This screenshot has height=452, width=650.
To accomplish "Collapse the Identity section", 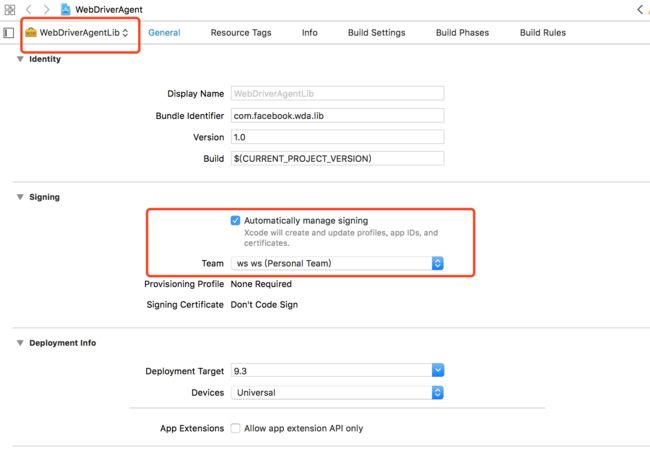I will (x=20, y=59).
